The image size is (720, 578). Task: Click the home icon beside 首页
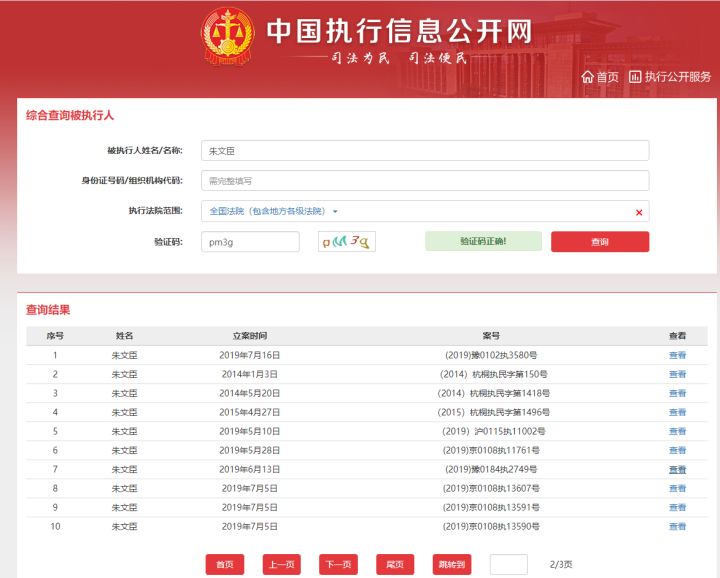tap(587, 77)
